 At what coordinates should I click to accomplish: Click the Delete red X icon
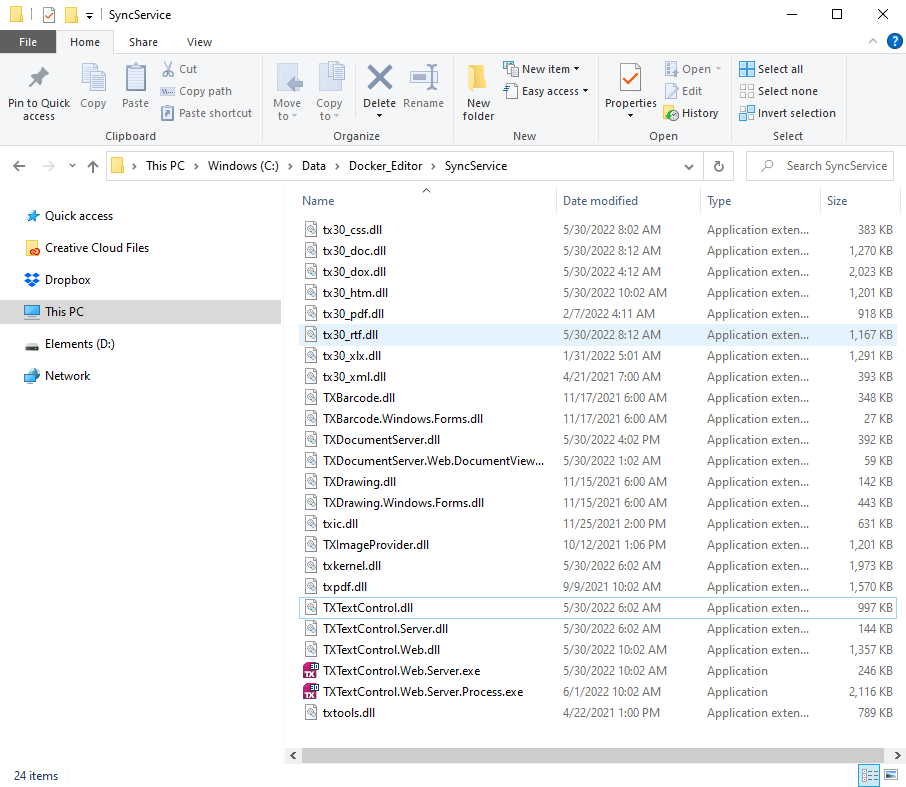point(379,78)
